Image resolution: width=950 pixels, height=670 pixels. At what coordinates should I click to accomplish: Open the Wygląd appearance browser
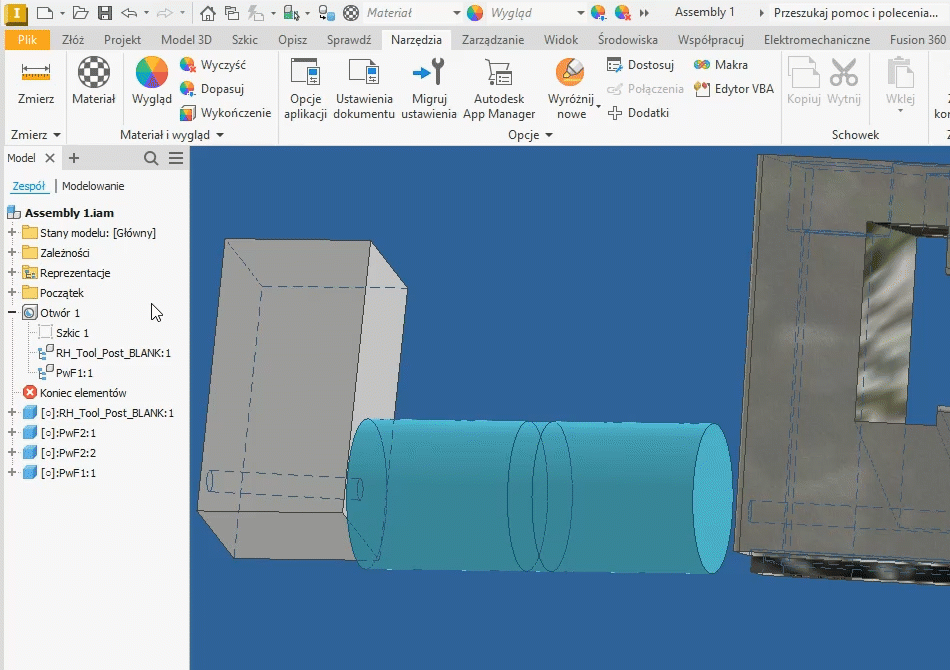click(x=151, y=82)
